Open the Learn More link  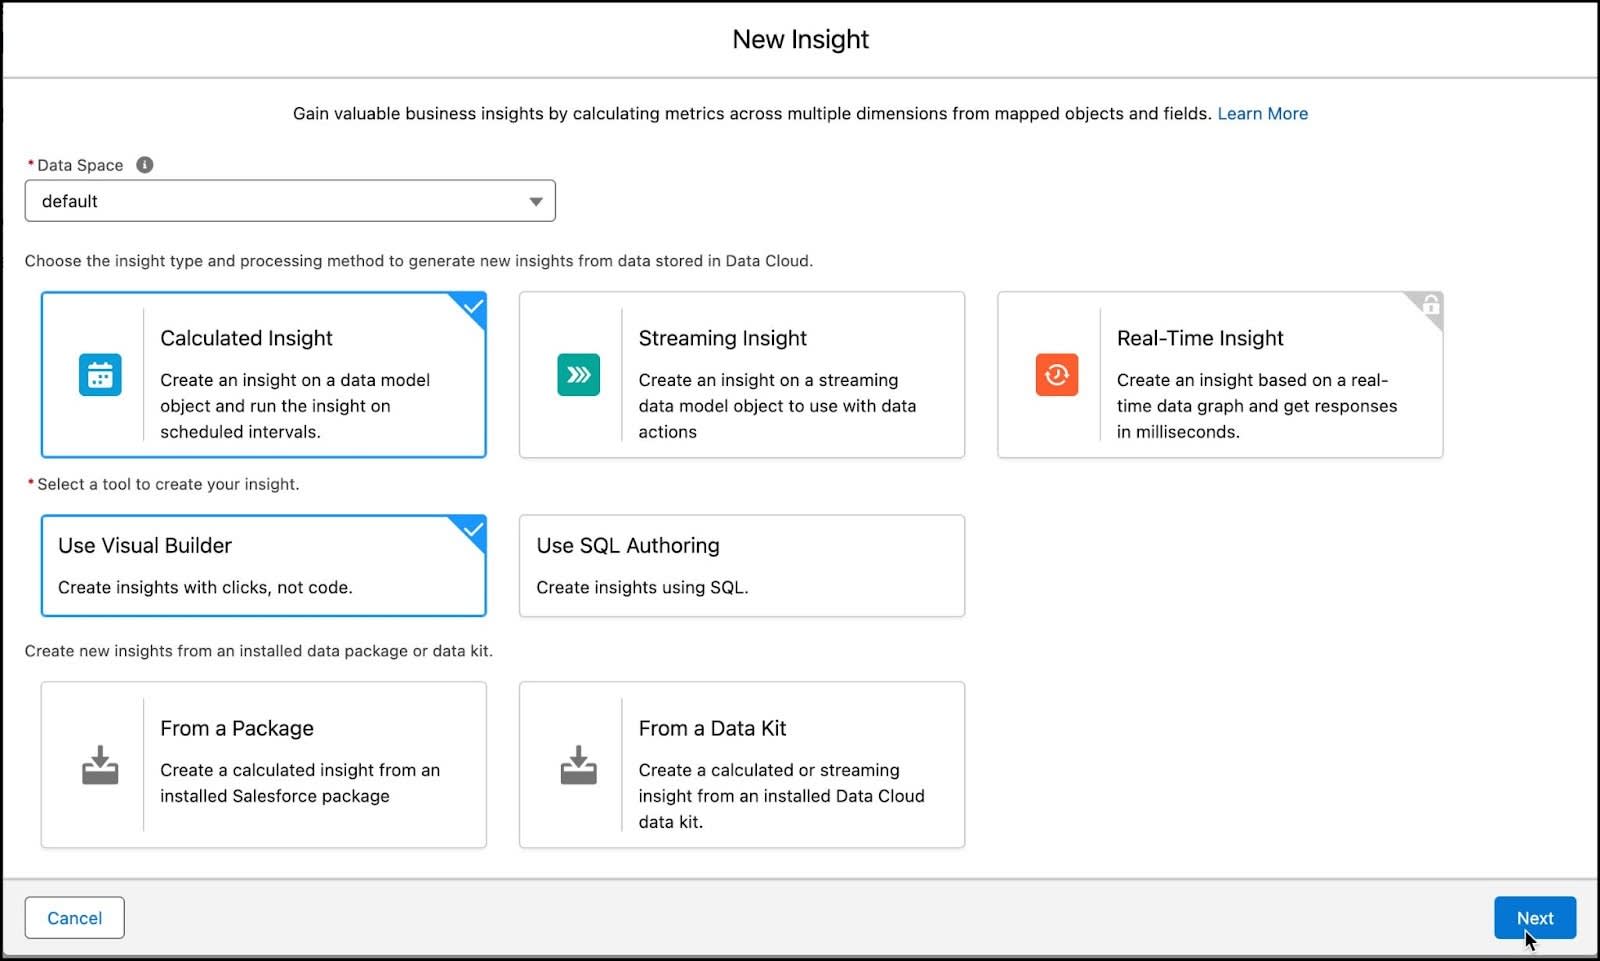tap(1262, 113)
